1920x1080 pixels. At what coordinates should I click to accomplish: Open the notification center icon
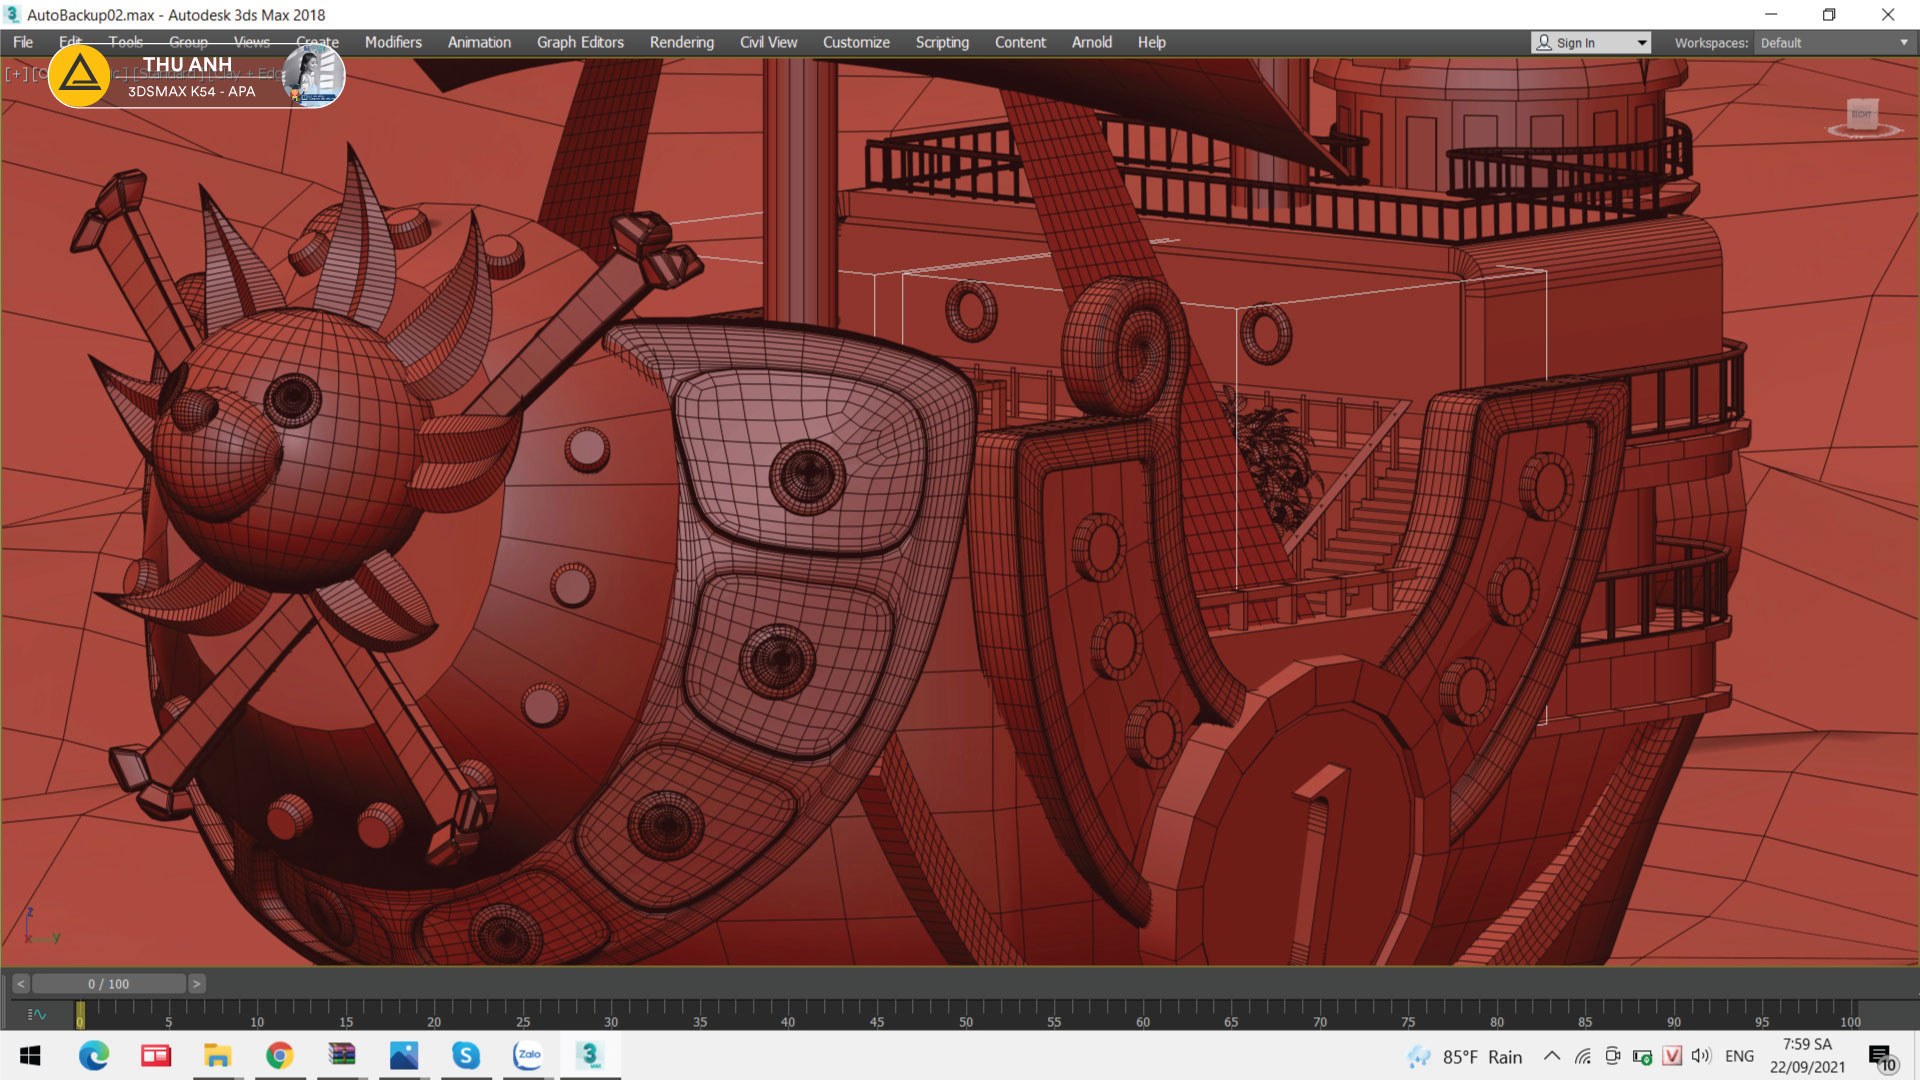click(x=1882, y=1057)
